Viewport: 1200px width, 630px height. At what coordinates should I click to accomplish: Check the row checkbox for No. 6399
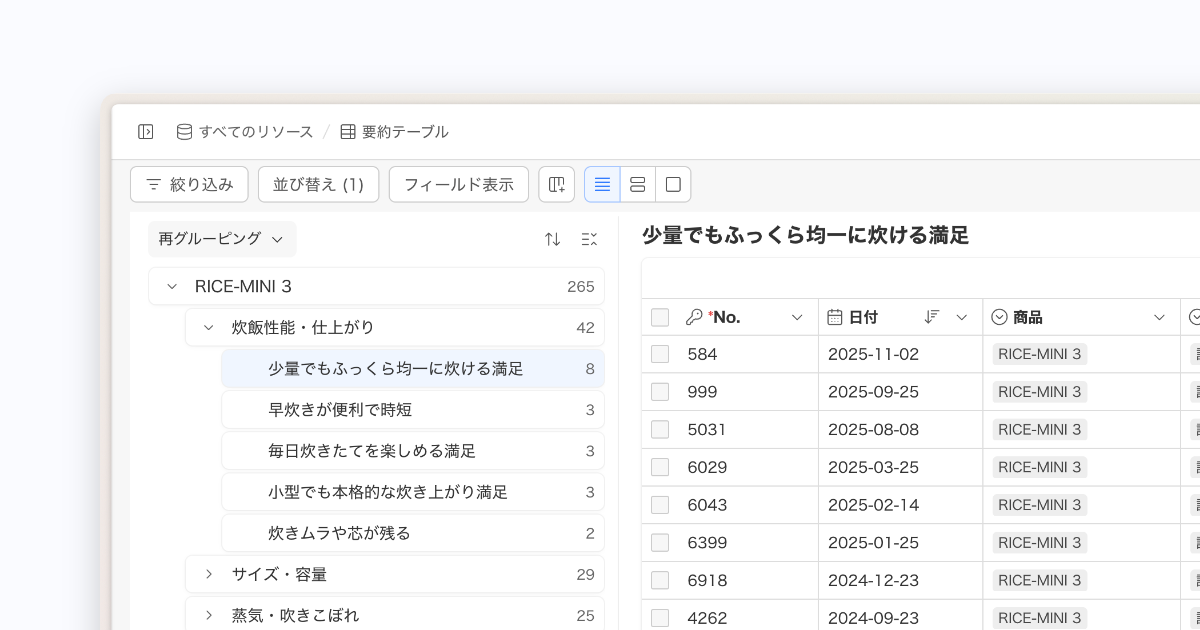tap(660, 543)
